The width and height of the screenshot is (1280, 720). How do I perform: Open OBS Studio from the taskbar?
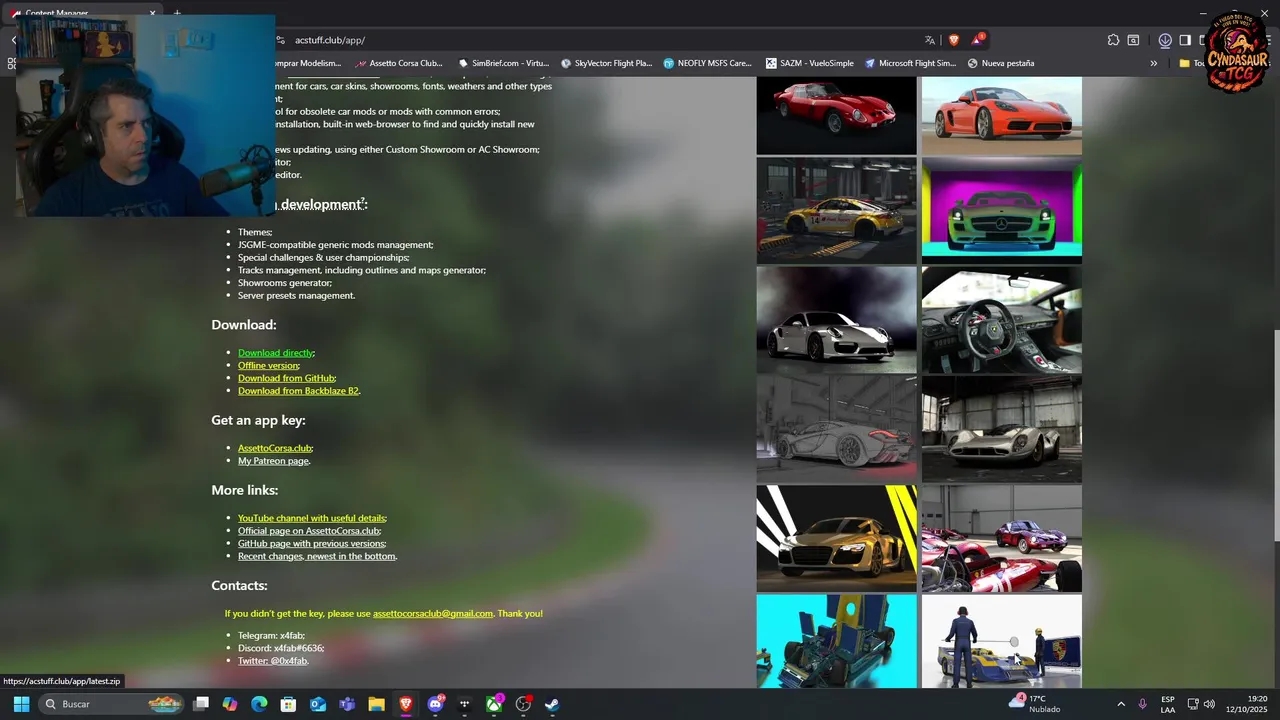[x=523, y=704]
